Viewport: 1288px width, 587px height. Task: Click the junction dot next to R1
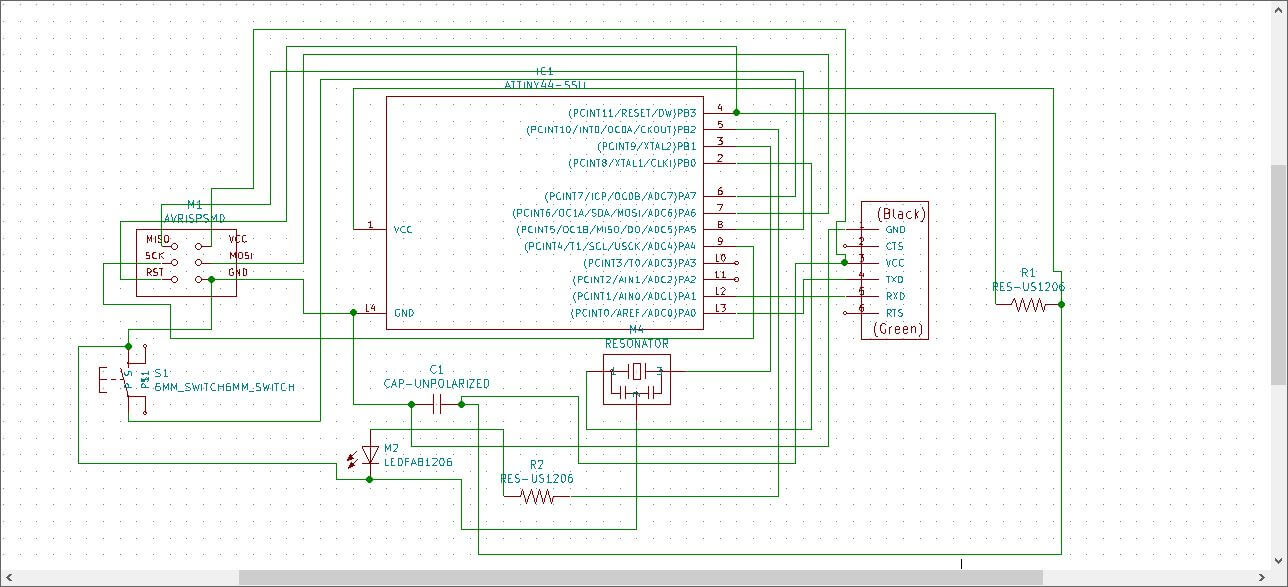(x=1061, y=305)
